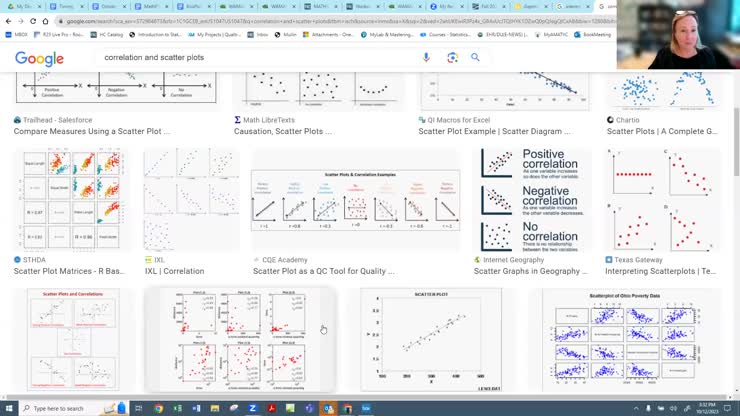Image resolution: width=740 pixels, height=416 pixels.
Task: Click "Scatter Plot as a QC Tool" link
Action: 323,271
